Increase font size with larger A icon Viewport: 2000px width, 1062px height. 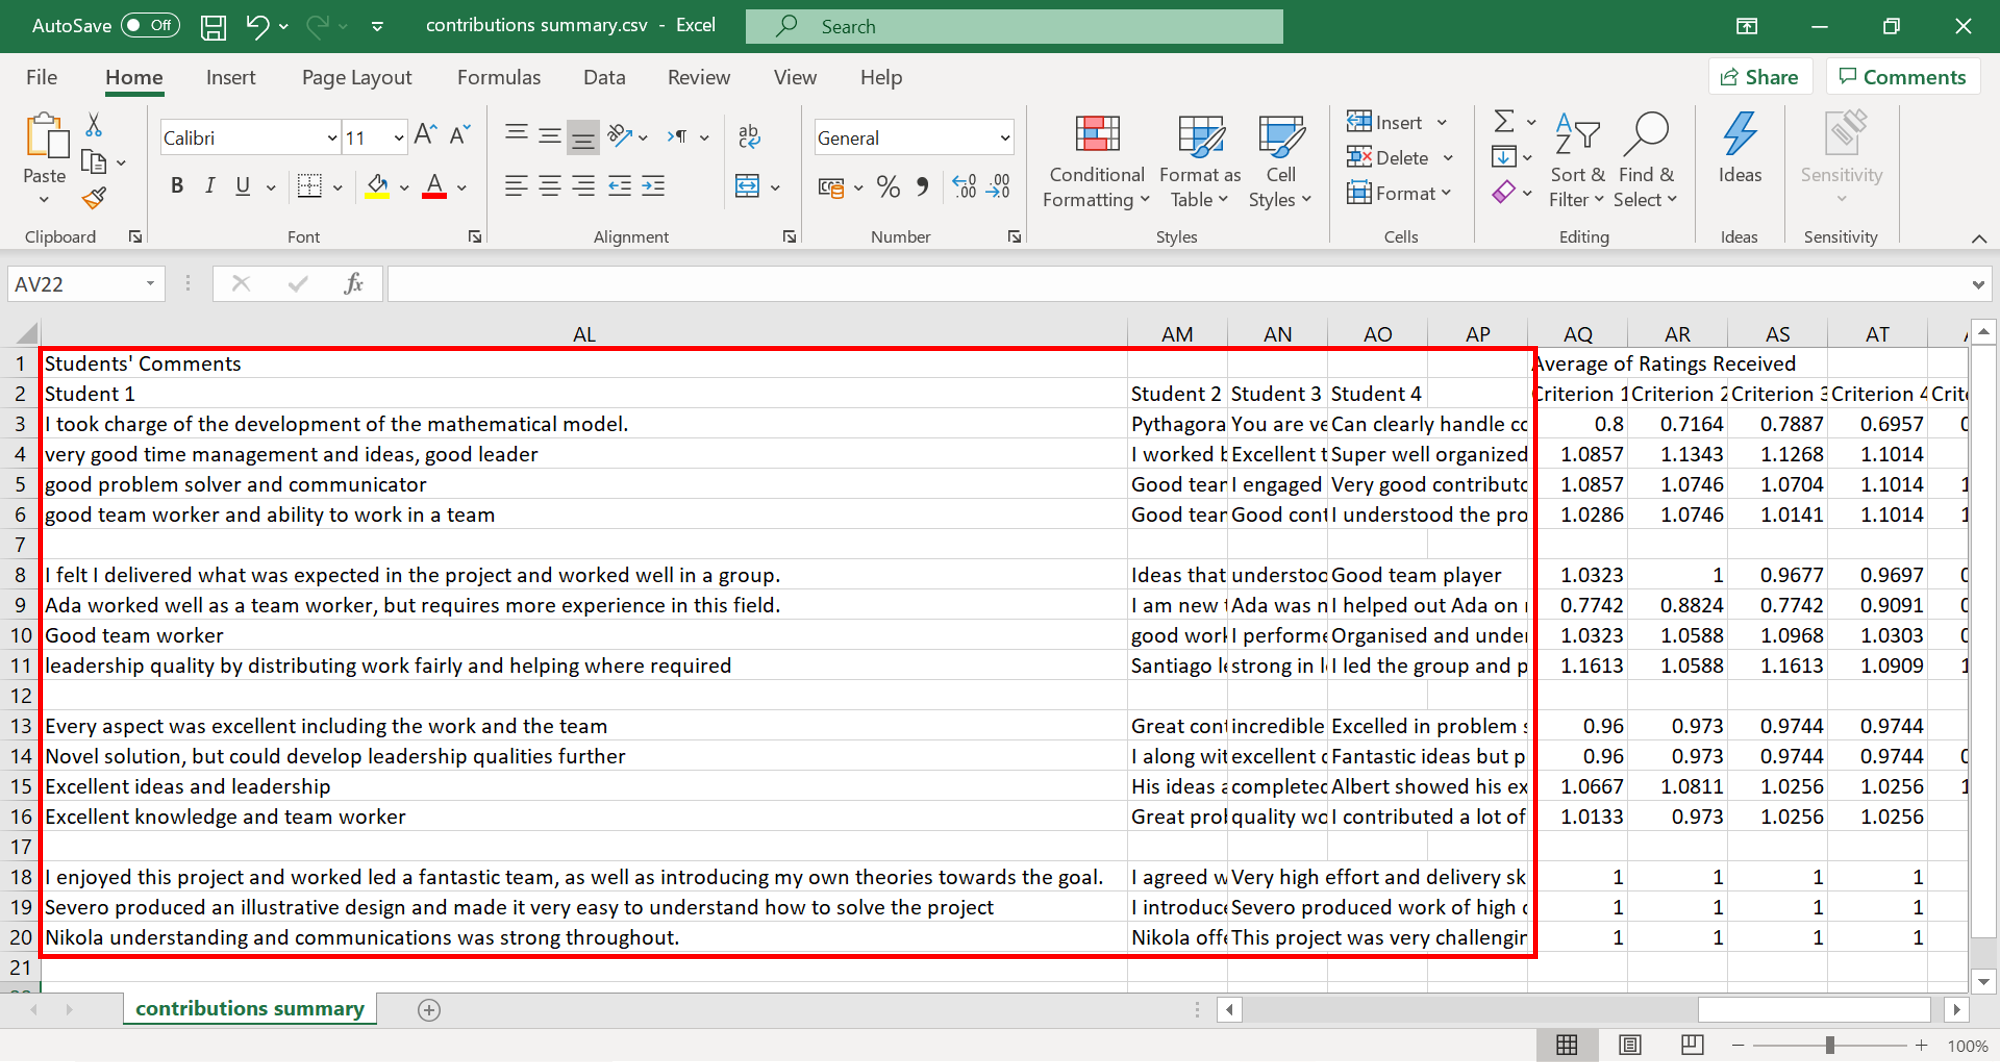pyautogui.click(x=425, y=136)
